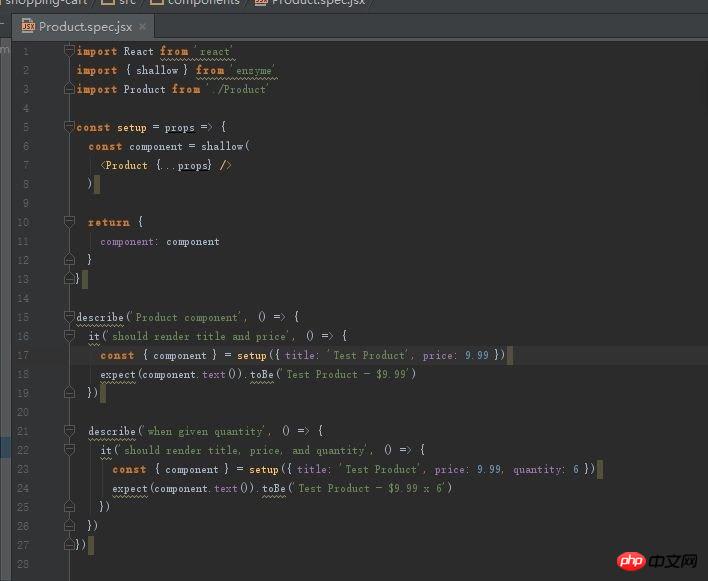
Task: Collapse the return block at line 10
Action: click(x=69, y=221)
